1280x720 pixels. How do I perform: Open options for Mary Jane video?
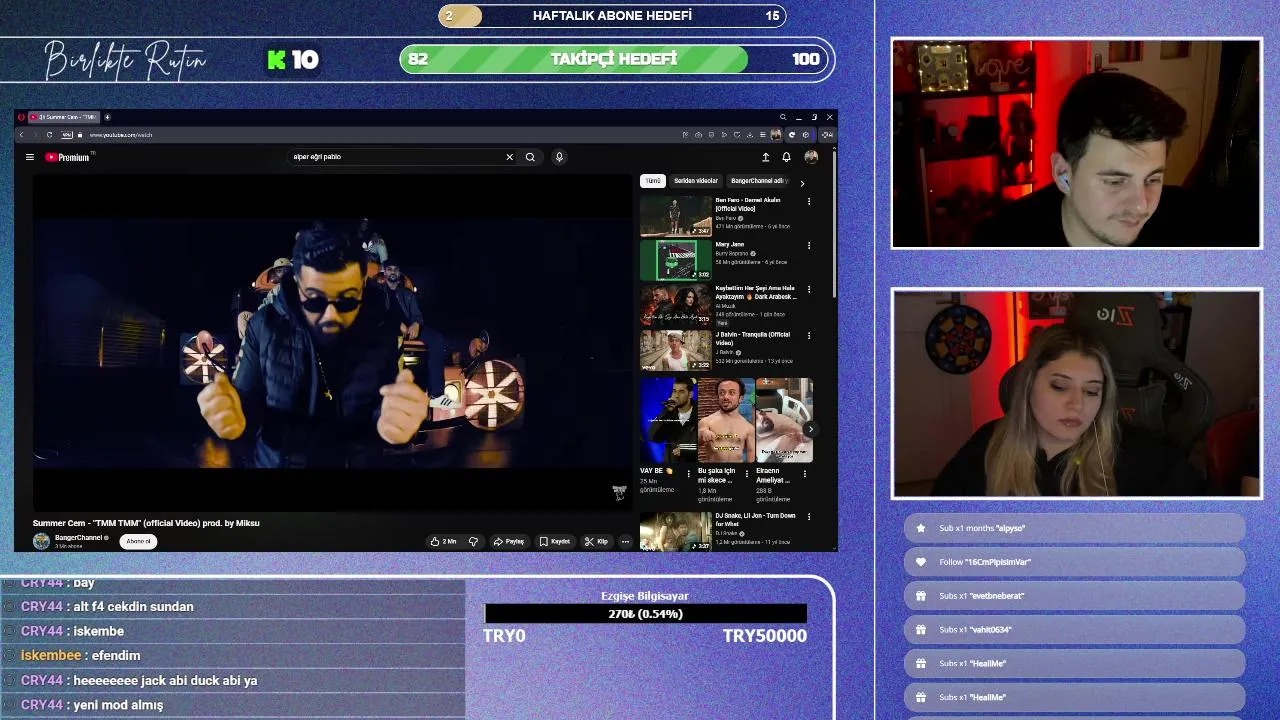(809, 246)
